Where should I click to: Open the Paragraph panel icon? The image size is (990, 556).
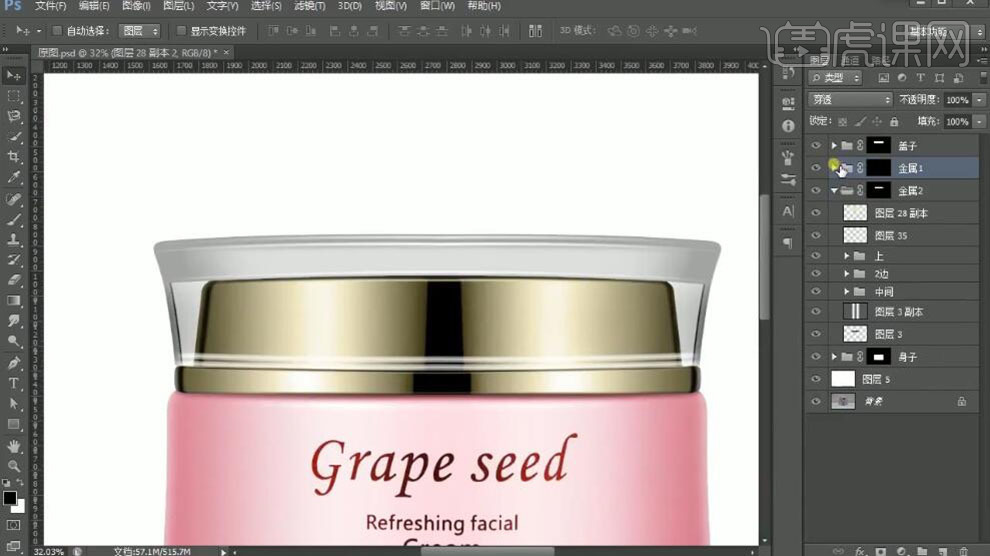788,242
